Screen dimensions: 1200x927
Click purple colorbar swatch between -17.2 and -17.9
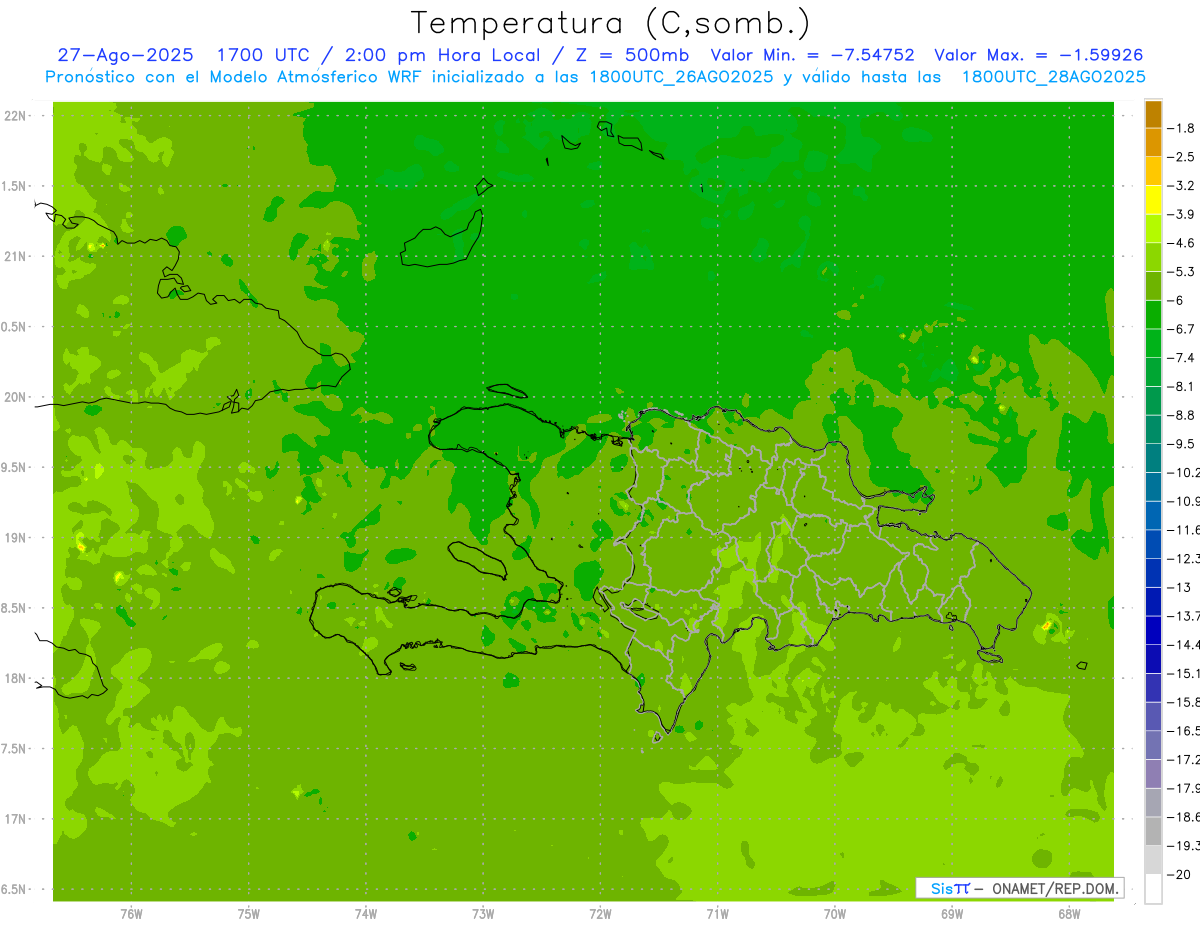click(x=1153, y=774)
